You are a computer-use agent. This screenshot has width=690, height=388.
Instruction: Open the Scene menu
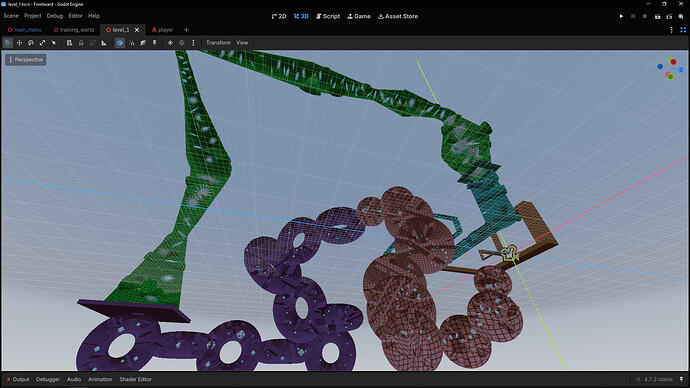[11, 16]
